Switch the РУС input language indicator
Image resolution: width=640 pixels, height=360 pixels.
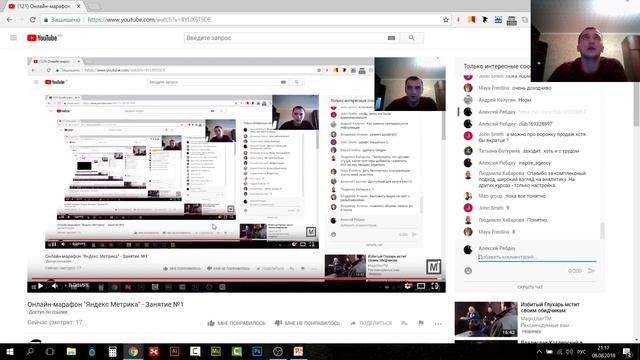pyautogui.click(x=582, y=352)
